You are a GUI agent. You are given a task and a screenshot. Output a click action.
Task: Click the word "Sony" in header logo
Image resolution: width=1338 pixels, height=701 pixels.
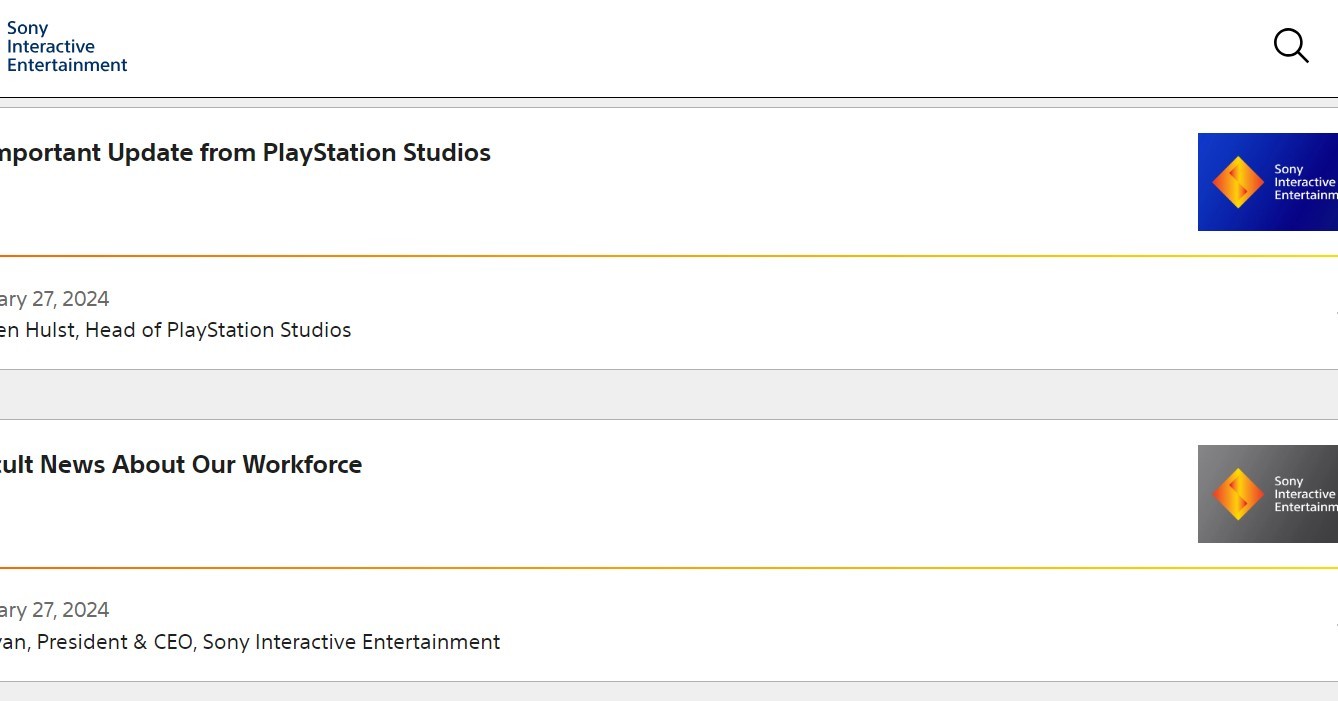click(x=27, y=28)
